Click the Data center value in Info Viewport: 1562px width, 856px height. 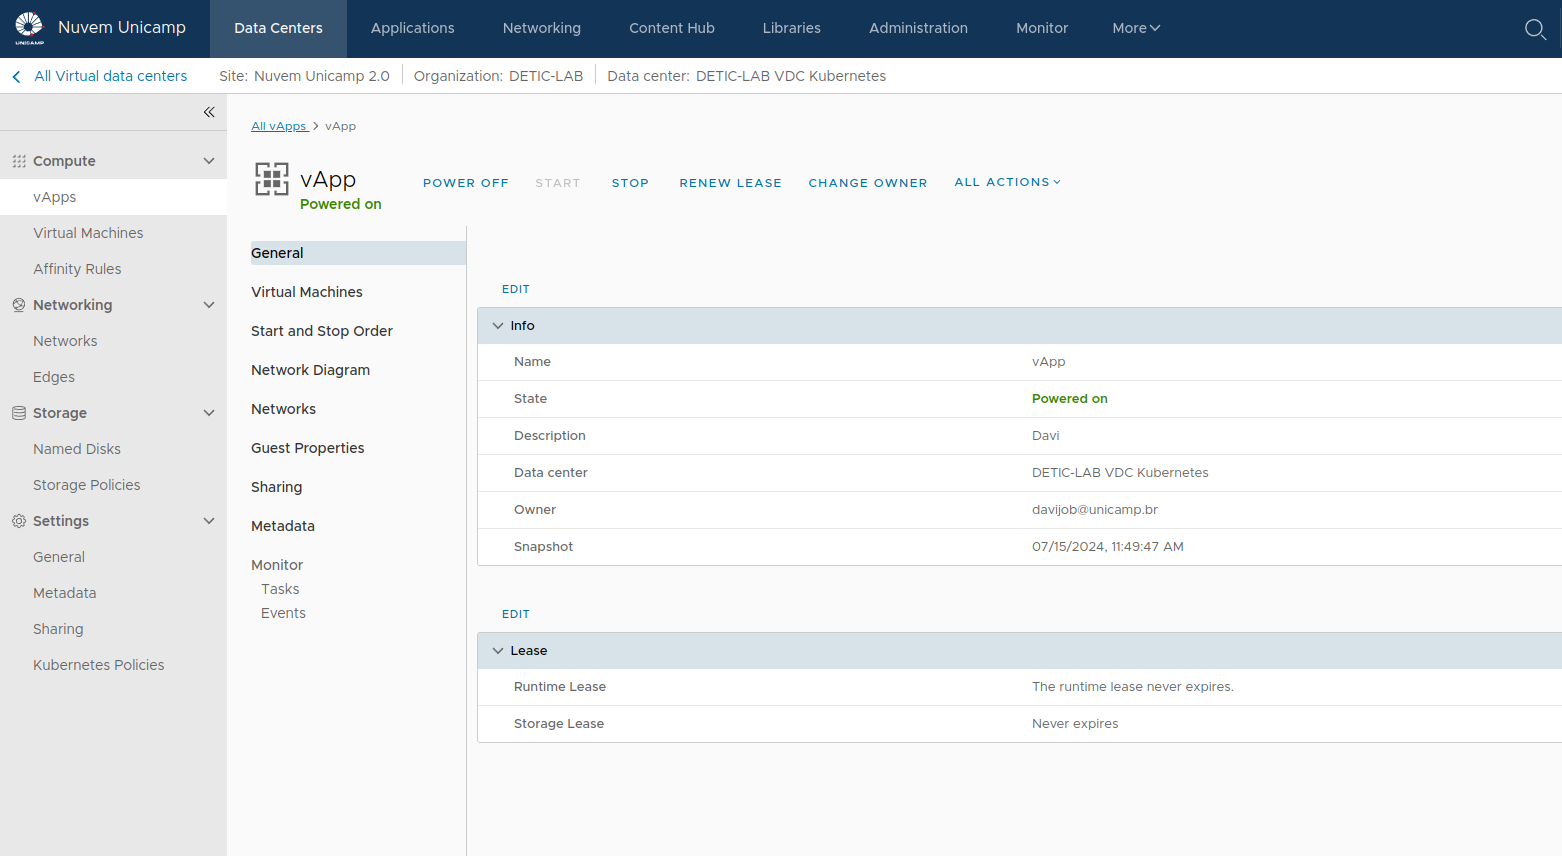click(1120, 473)
